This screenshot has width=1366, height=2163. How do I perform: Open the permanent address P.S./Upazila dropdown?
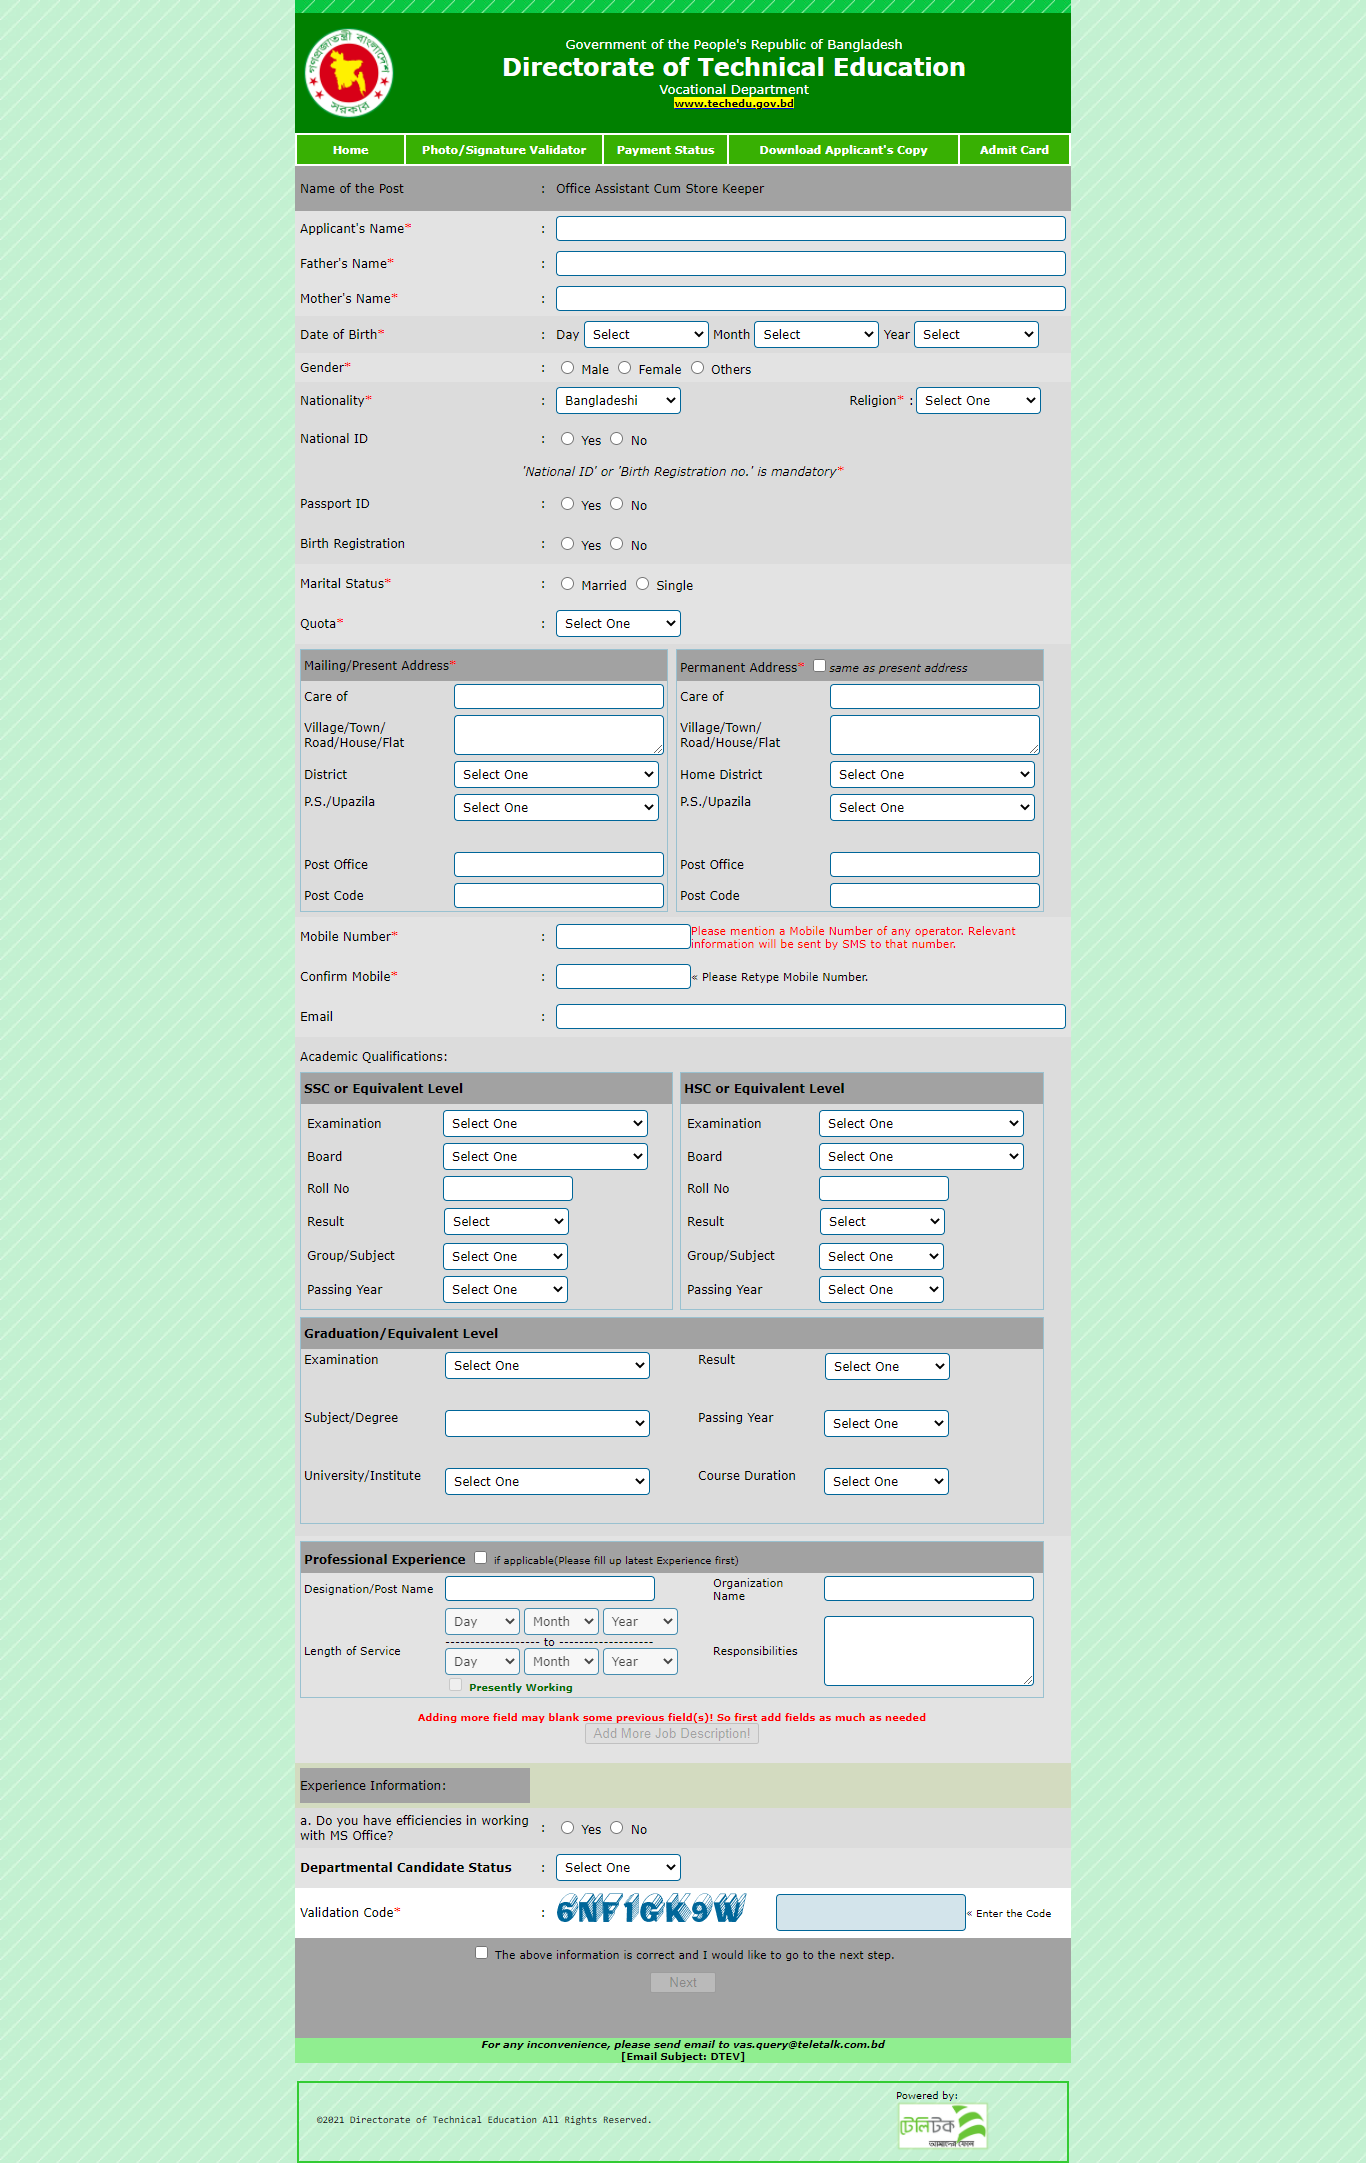pyautogui.click(x=932, y=808)
